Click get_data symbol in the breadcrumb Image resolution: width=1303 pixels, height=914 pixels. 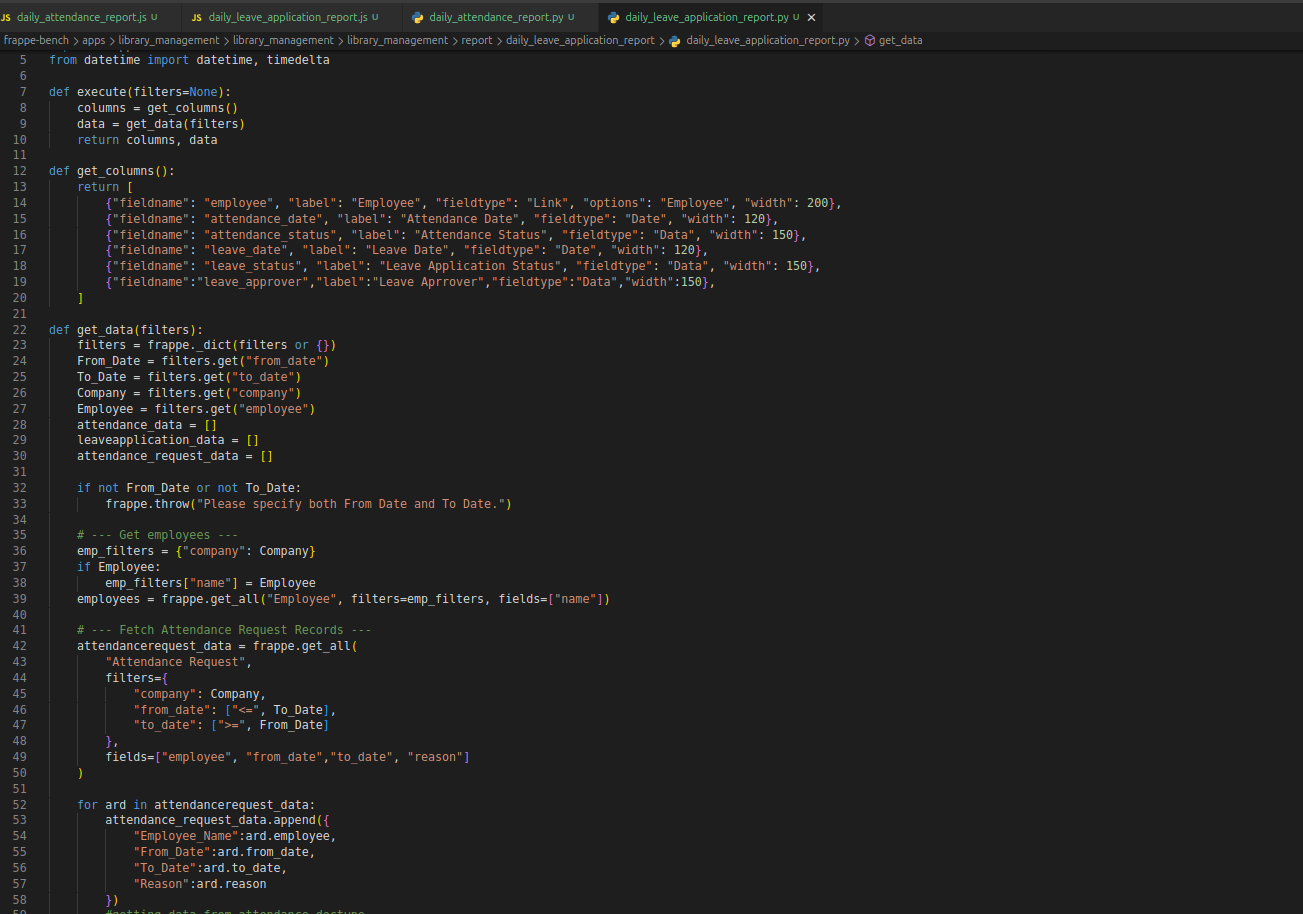[x=900, y=41]
